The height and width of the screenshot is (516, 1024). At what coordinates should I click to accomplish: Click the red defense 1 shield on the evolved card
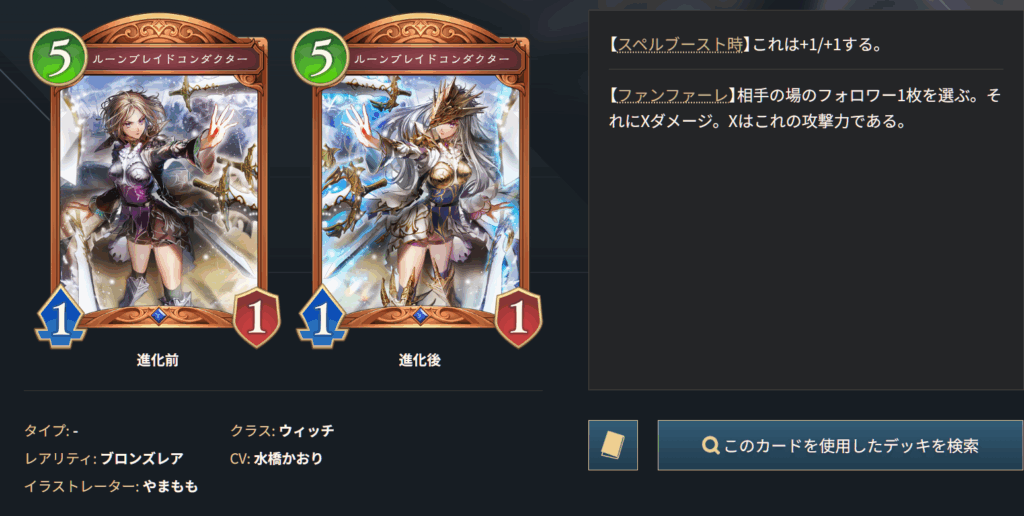pyautogui.click(x=519, y=318)
